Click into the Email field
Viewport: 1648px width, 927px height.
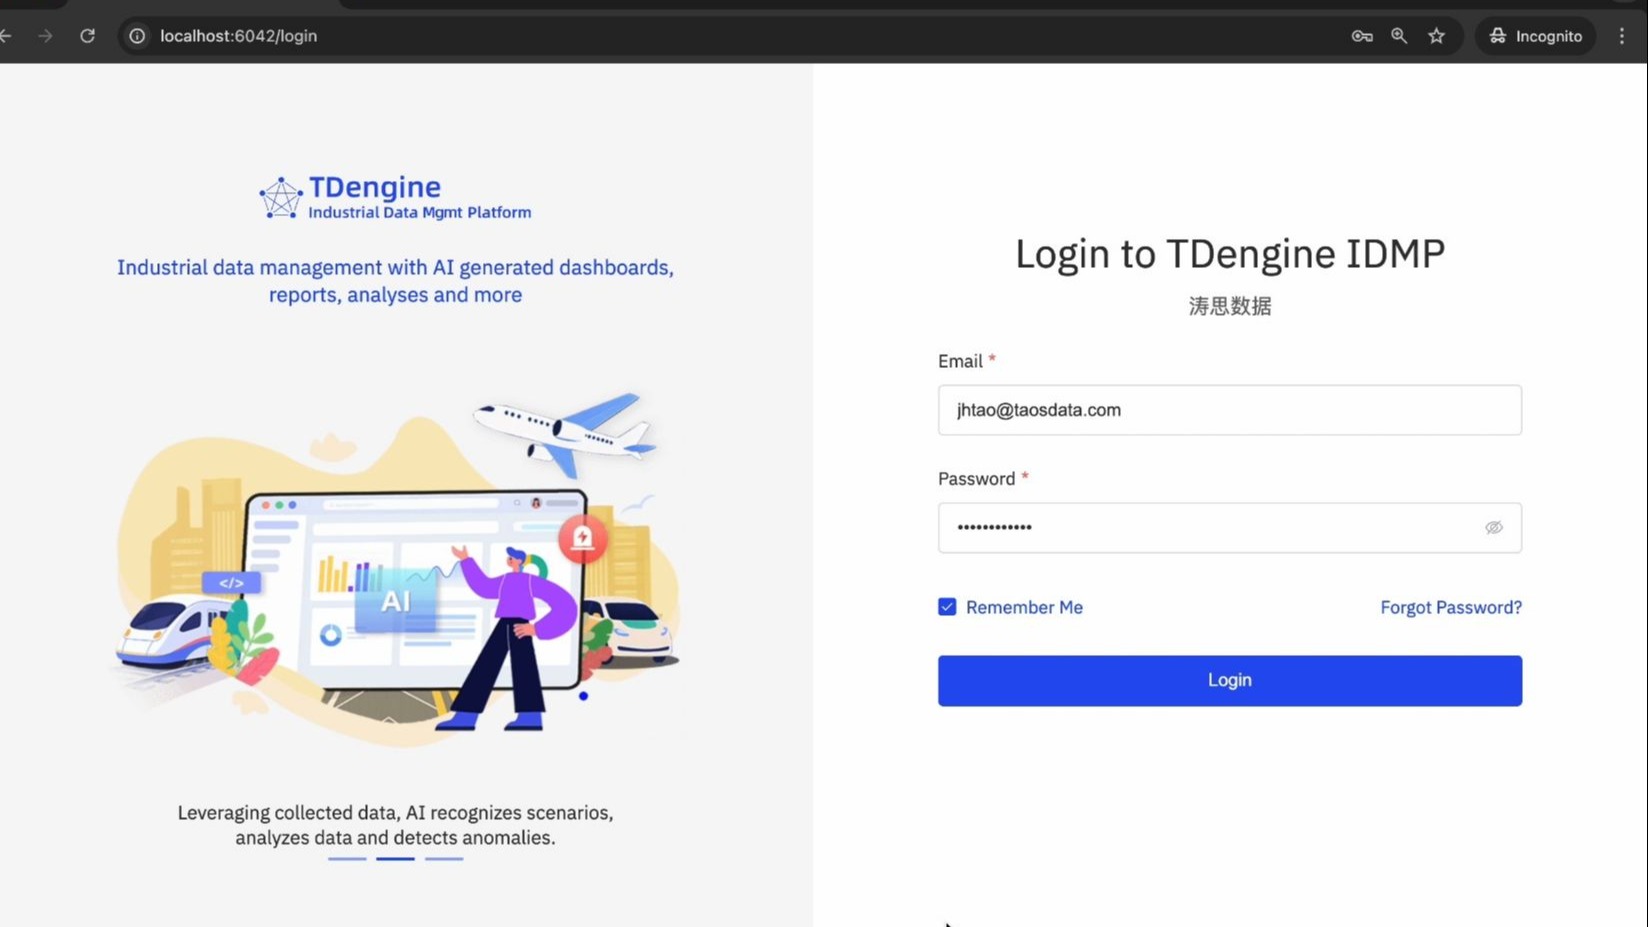(x=1229, y=410)
